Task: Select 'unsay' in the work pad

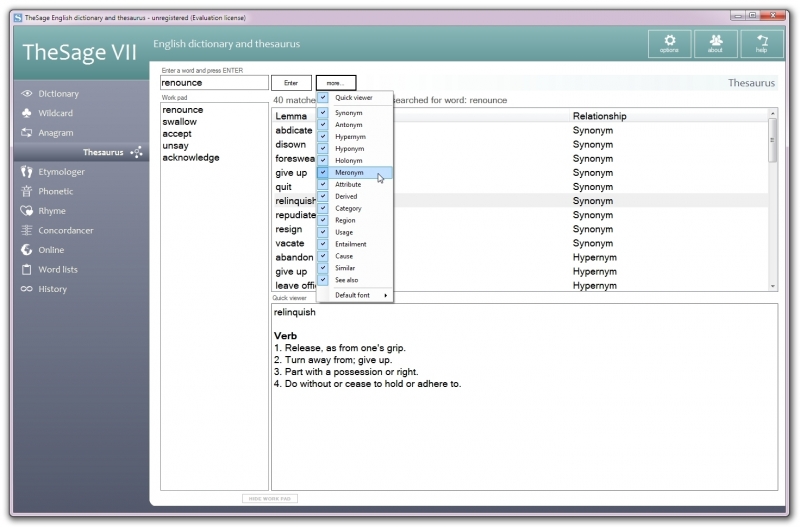Action: 176,145
